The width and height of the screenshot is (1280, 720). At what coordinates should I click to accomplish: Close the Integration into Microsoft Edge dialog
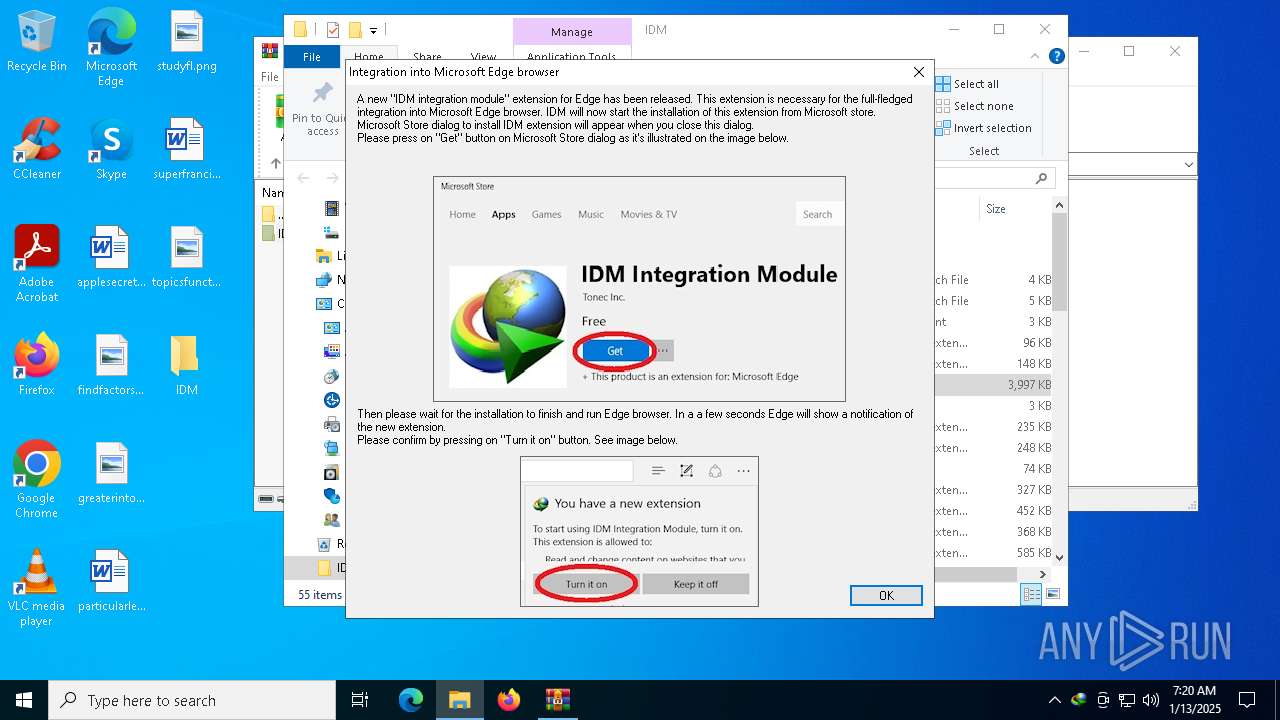click(919, 72)
